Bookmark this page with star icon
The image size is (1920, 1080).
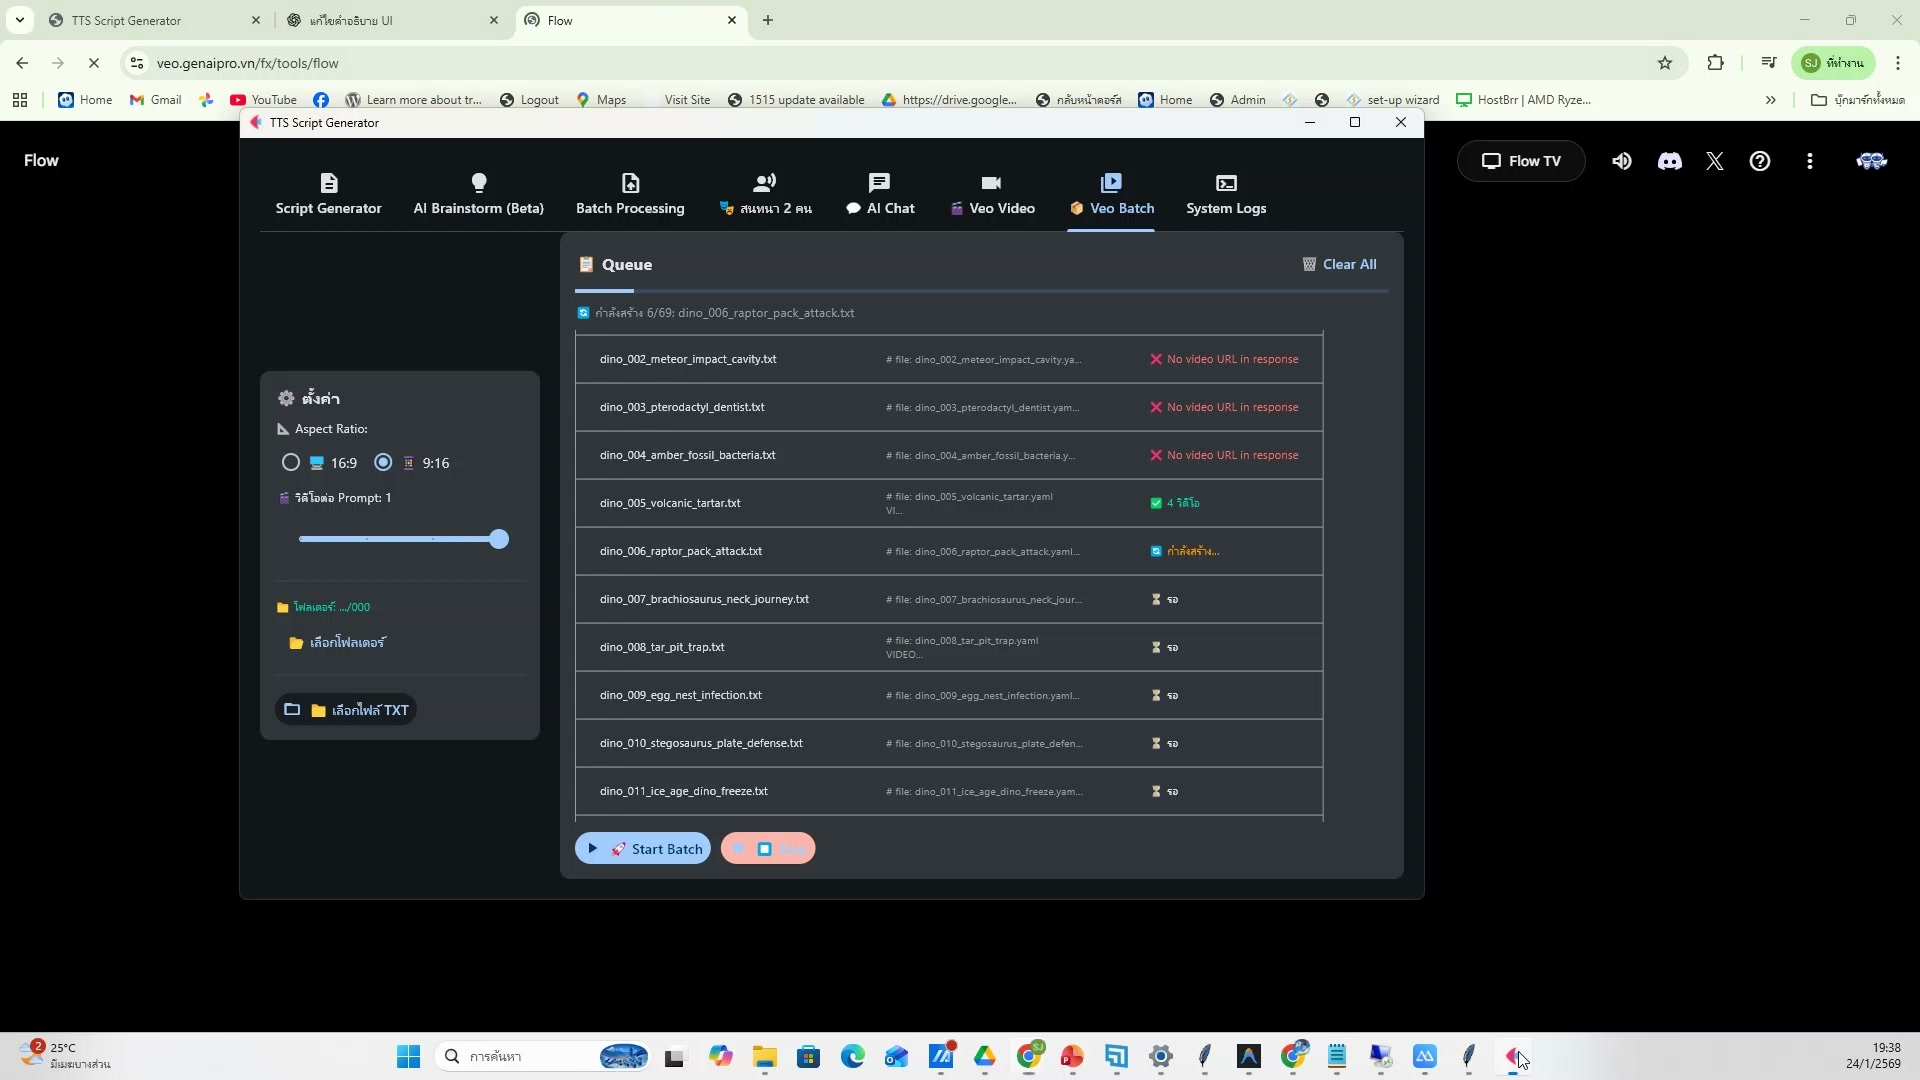point(1664,63)
